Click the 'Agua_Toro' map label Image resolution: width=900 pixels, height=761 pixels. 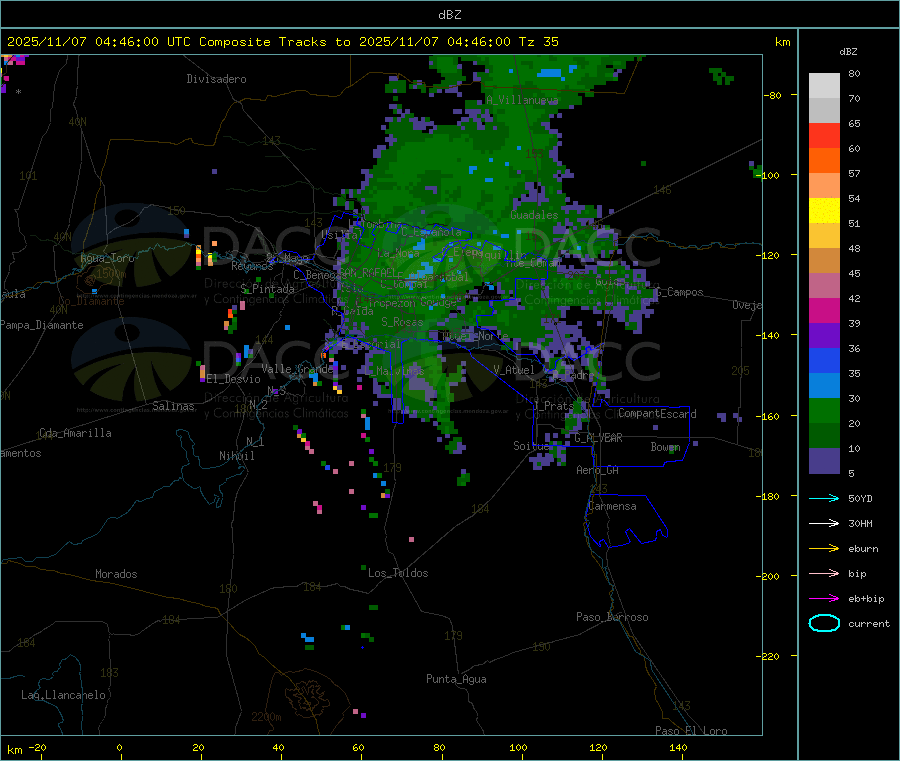107,258
